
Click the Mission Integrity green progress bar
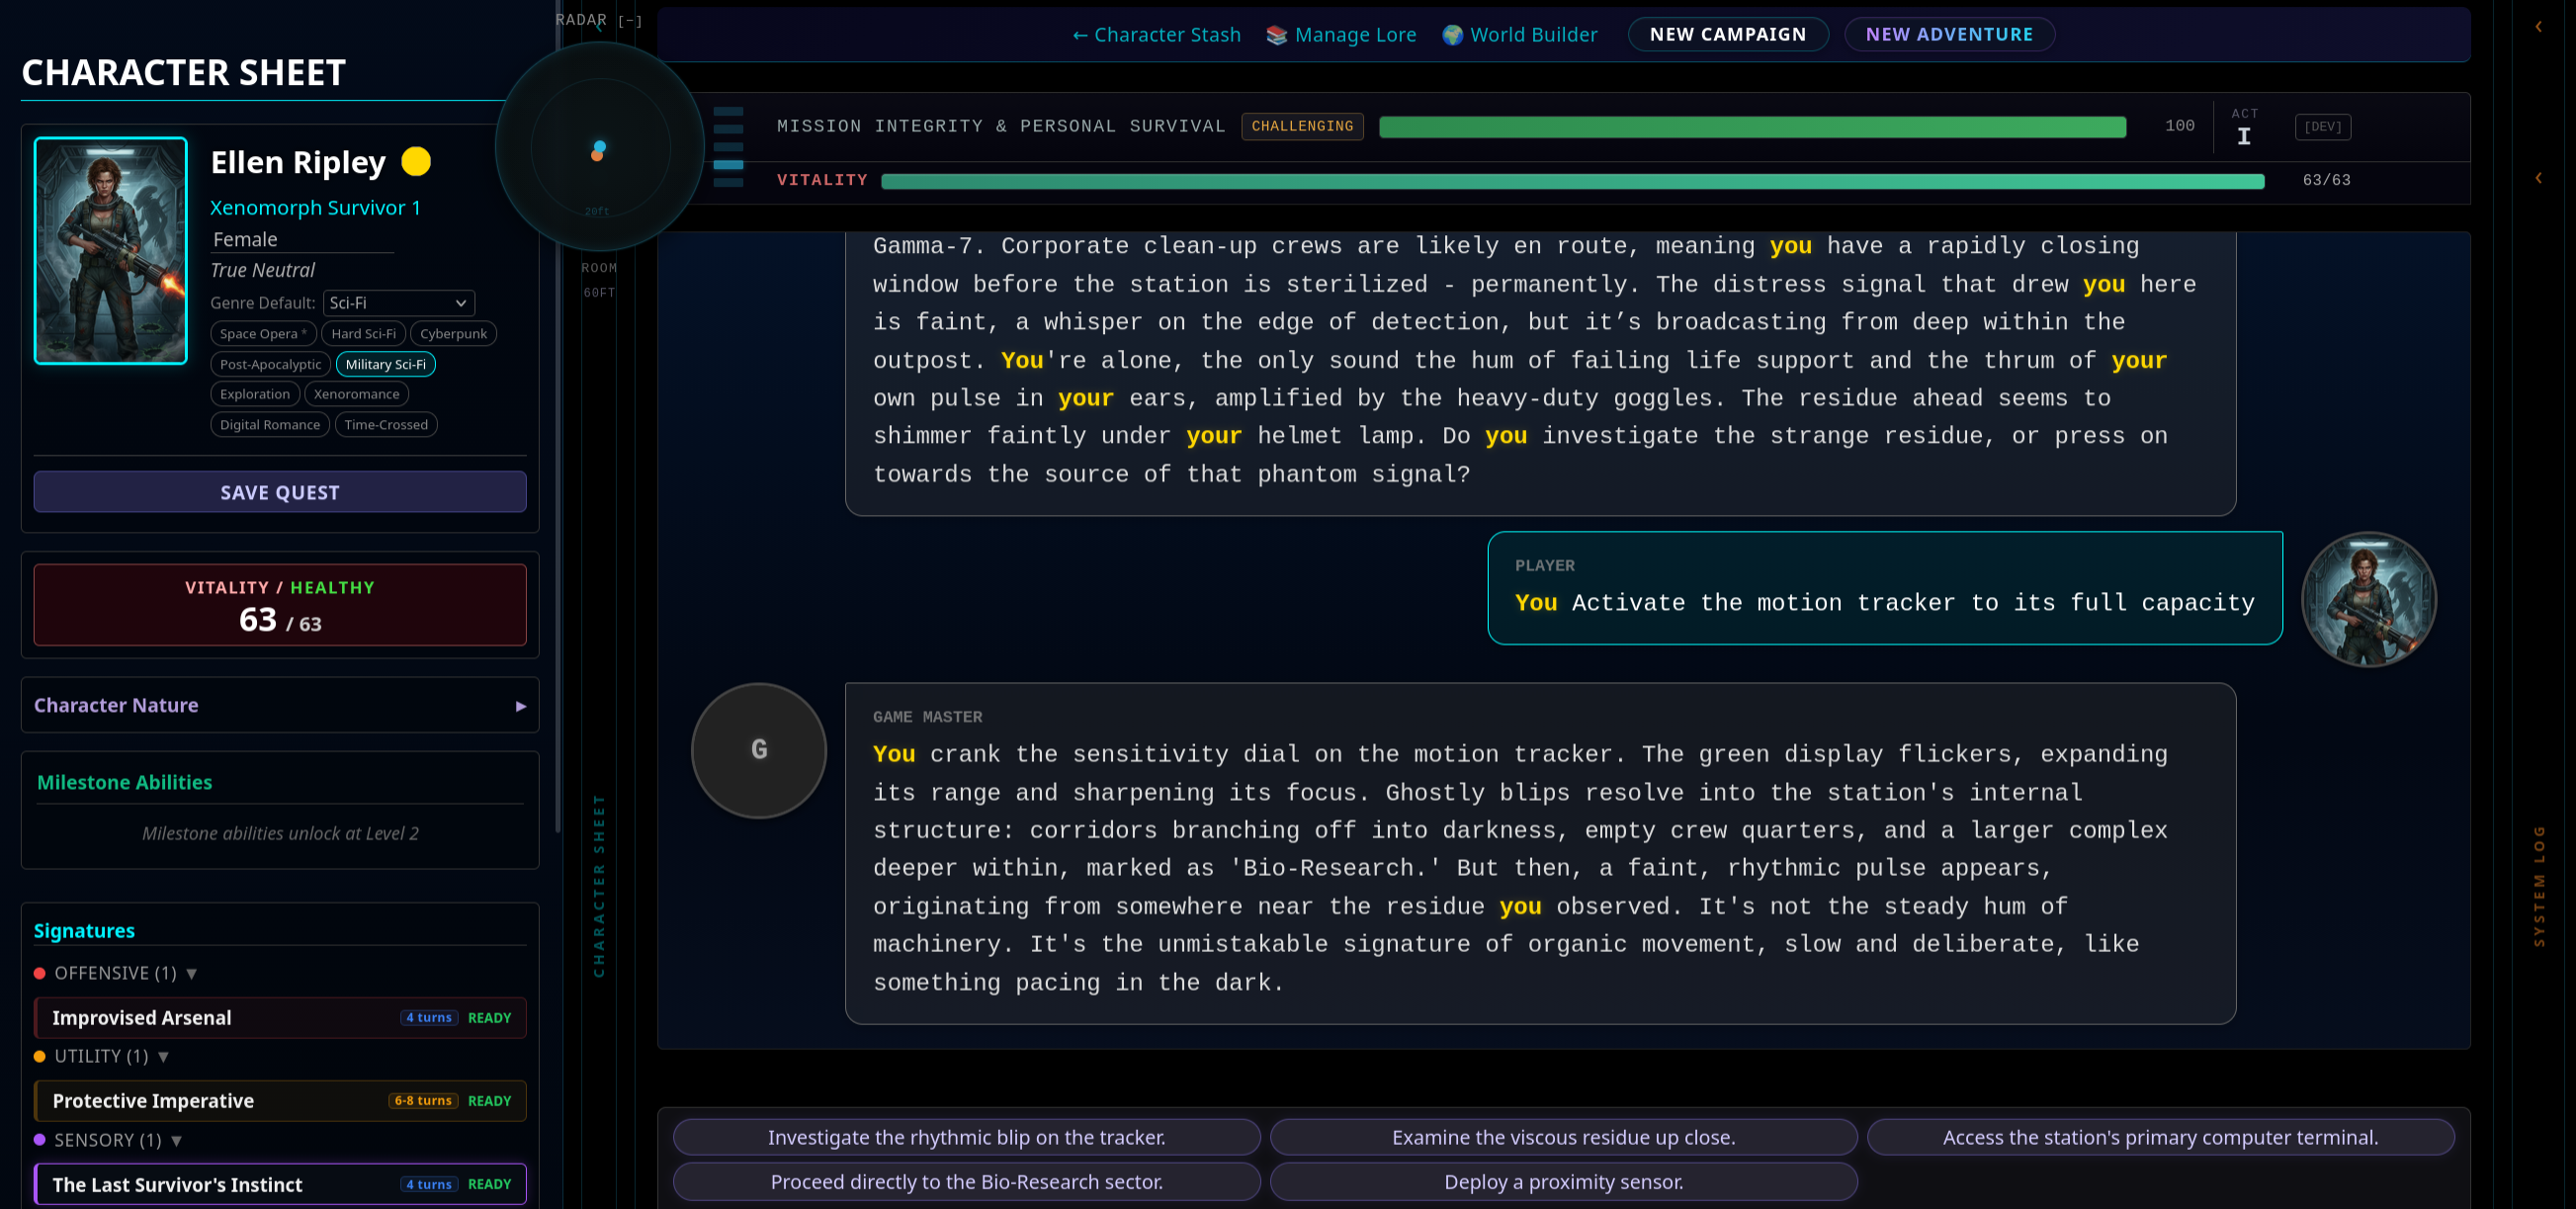point(1752,126)
